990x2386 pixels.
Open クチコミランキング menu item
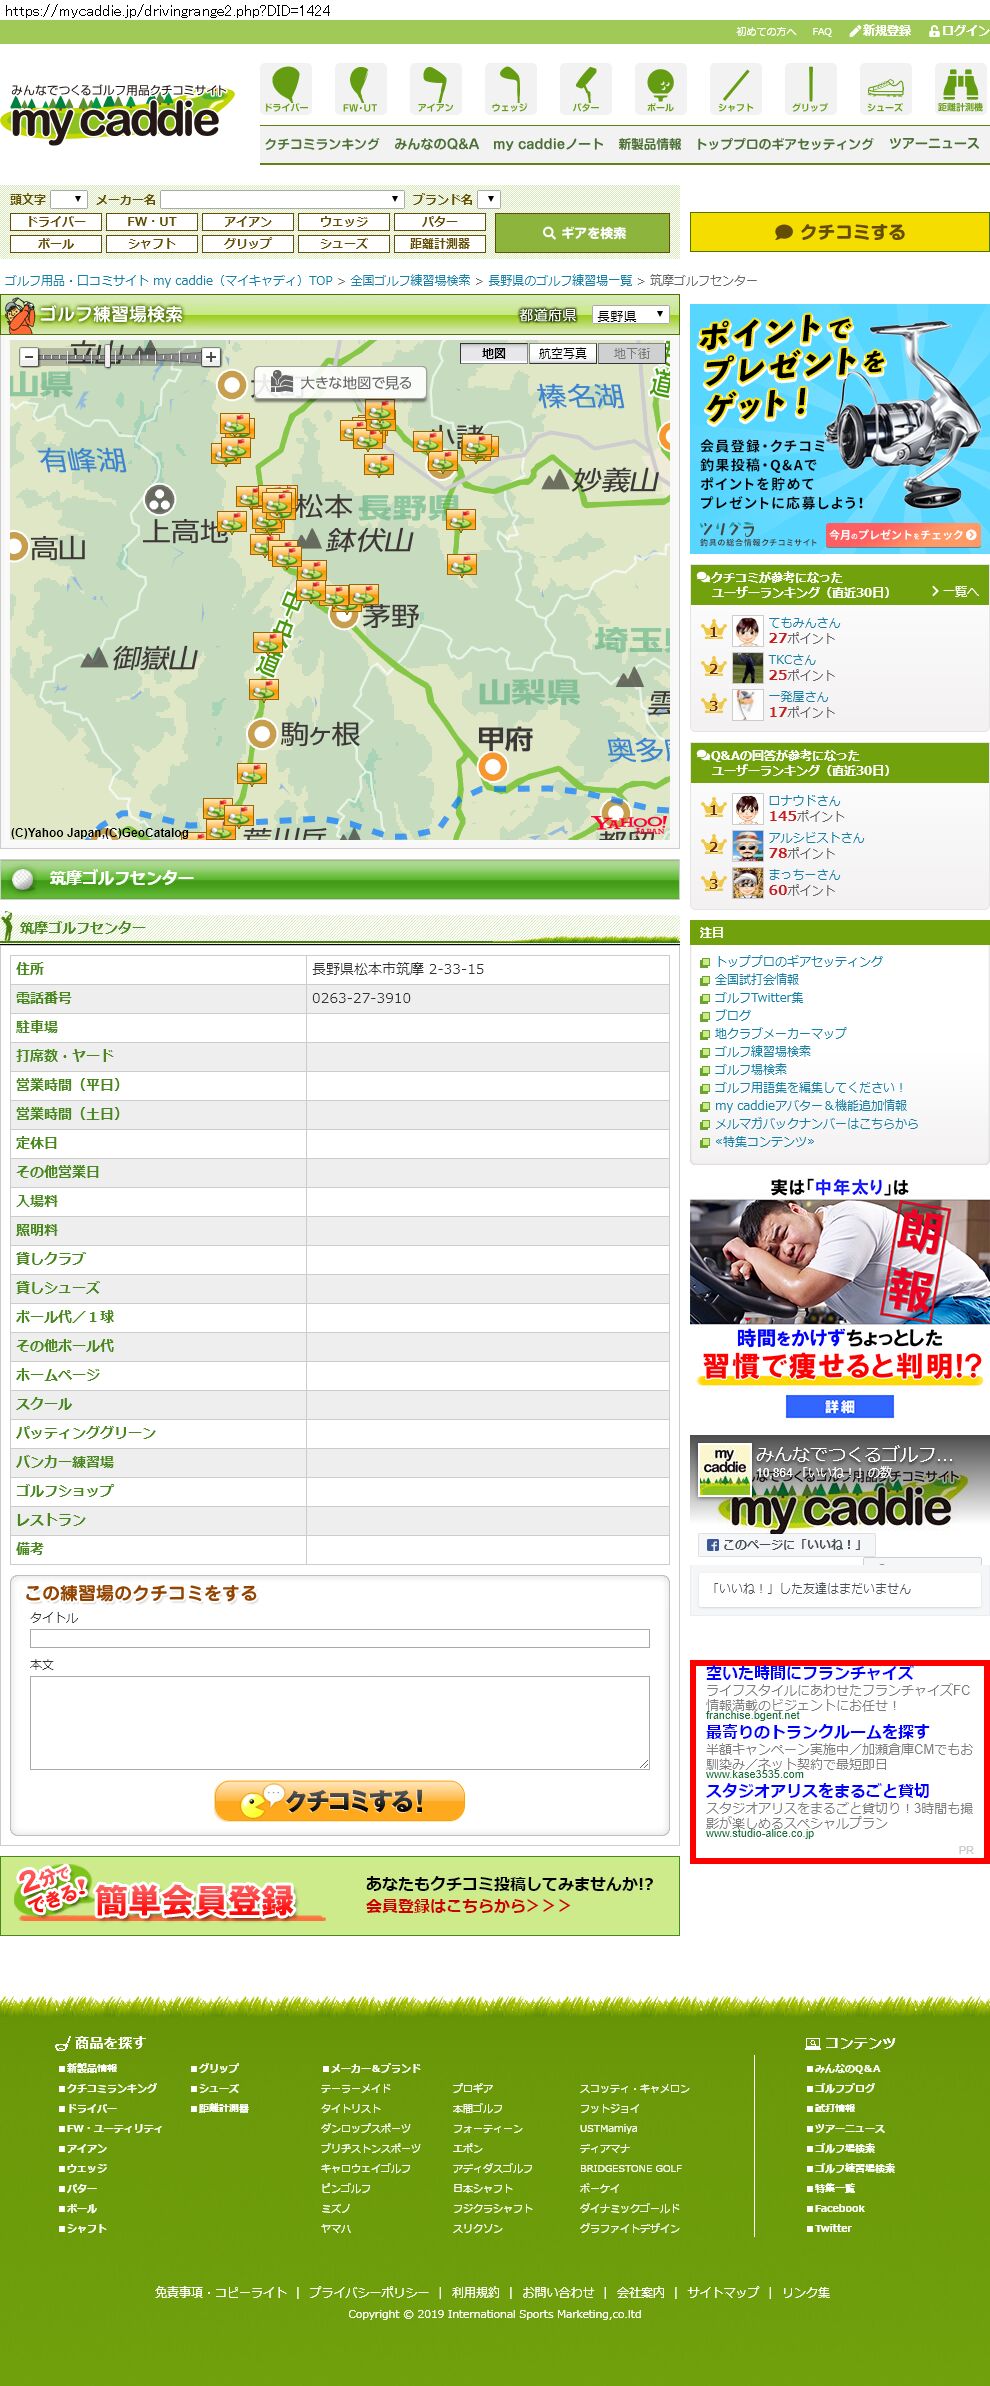(322, 144)
